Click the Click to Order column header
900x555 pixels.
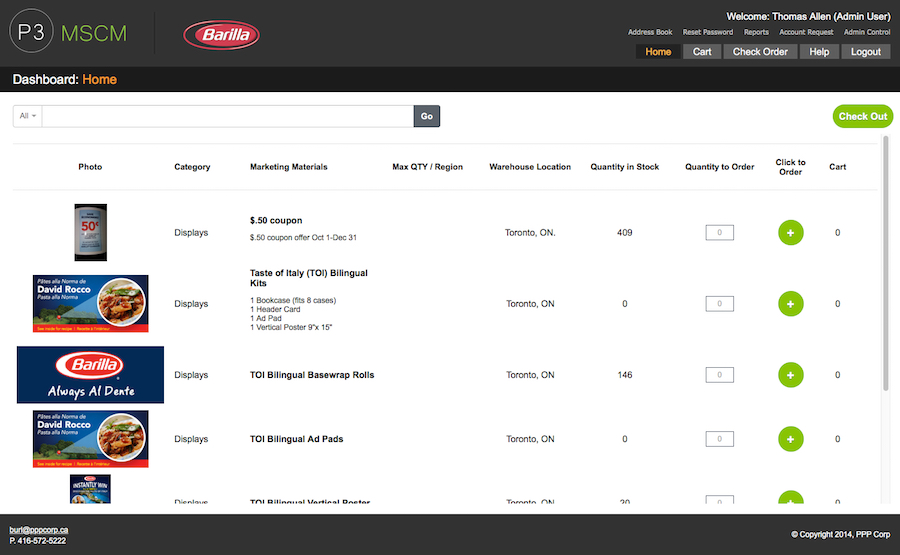pos(790,167)
